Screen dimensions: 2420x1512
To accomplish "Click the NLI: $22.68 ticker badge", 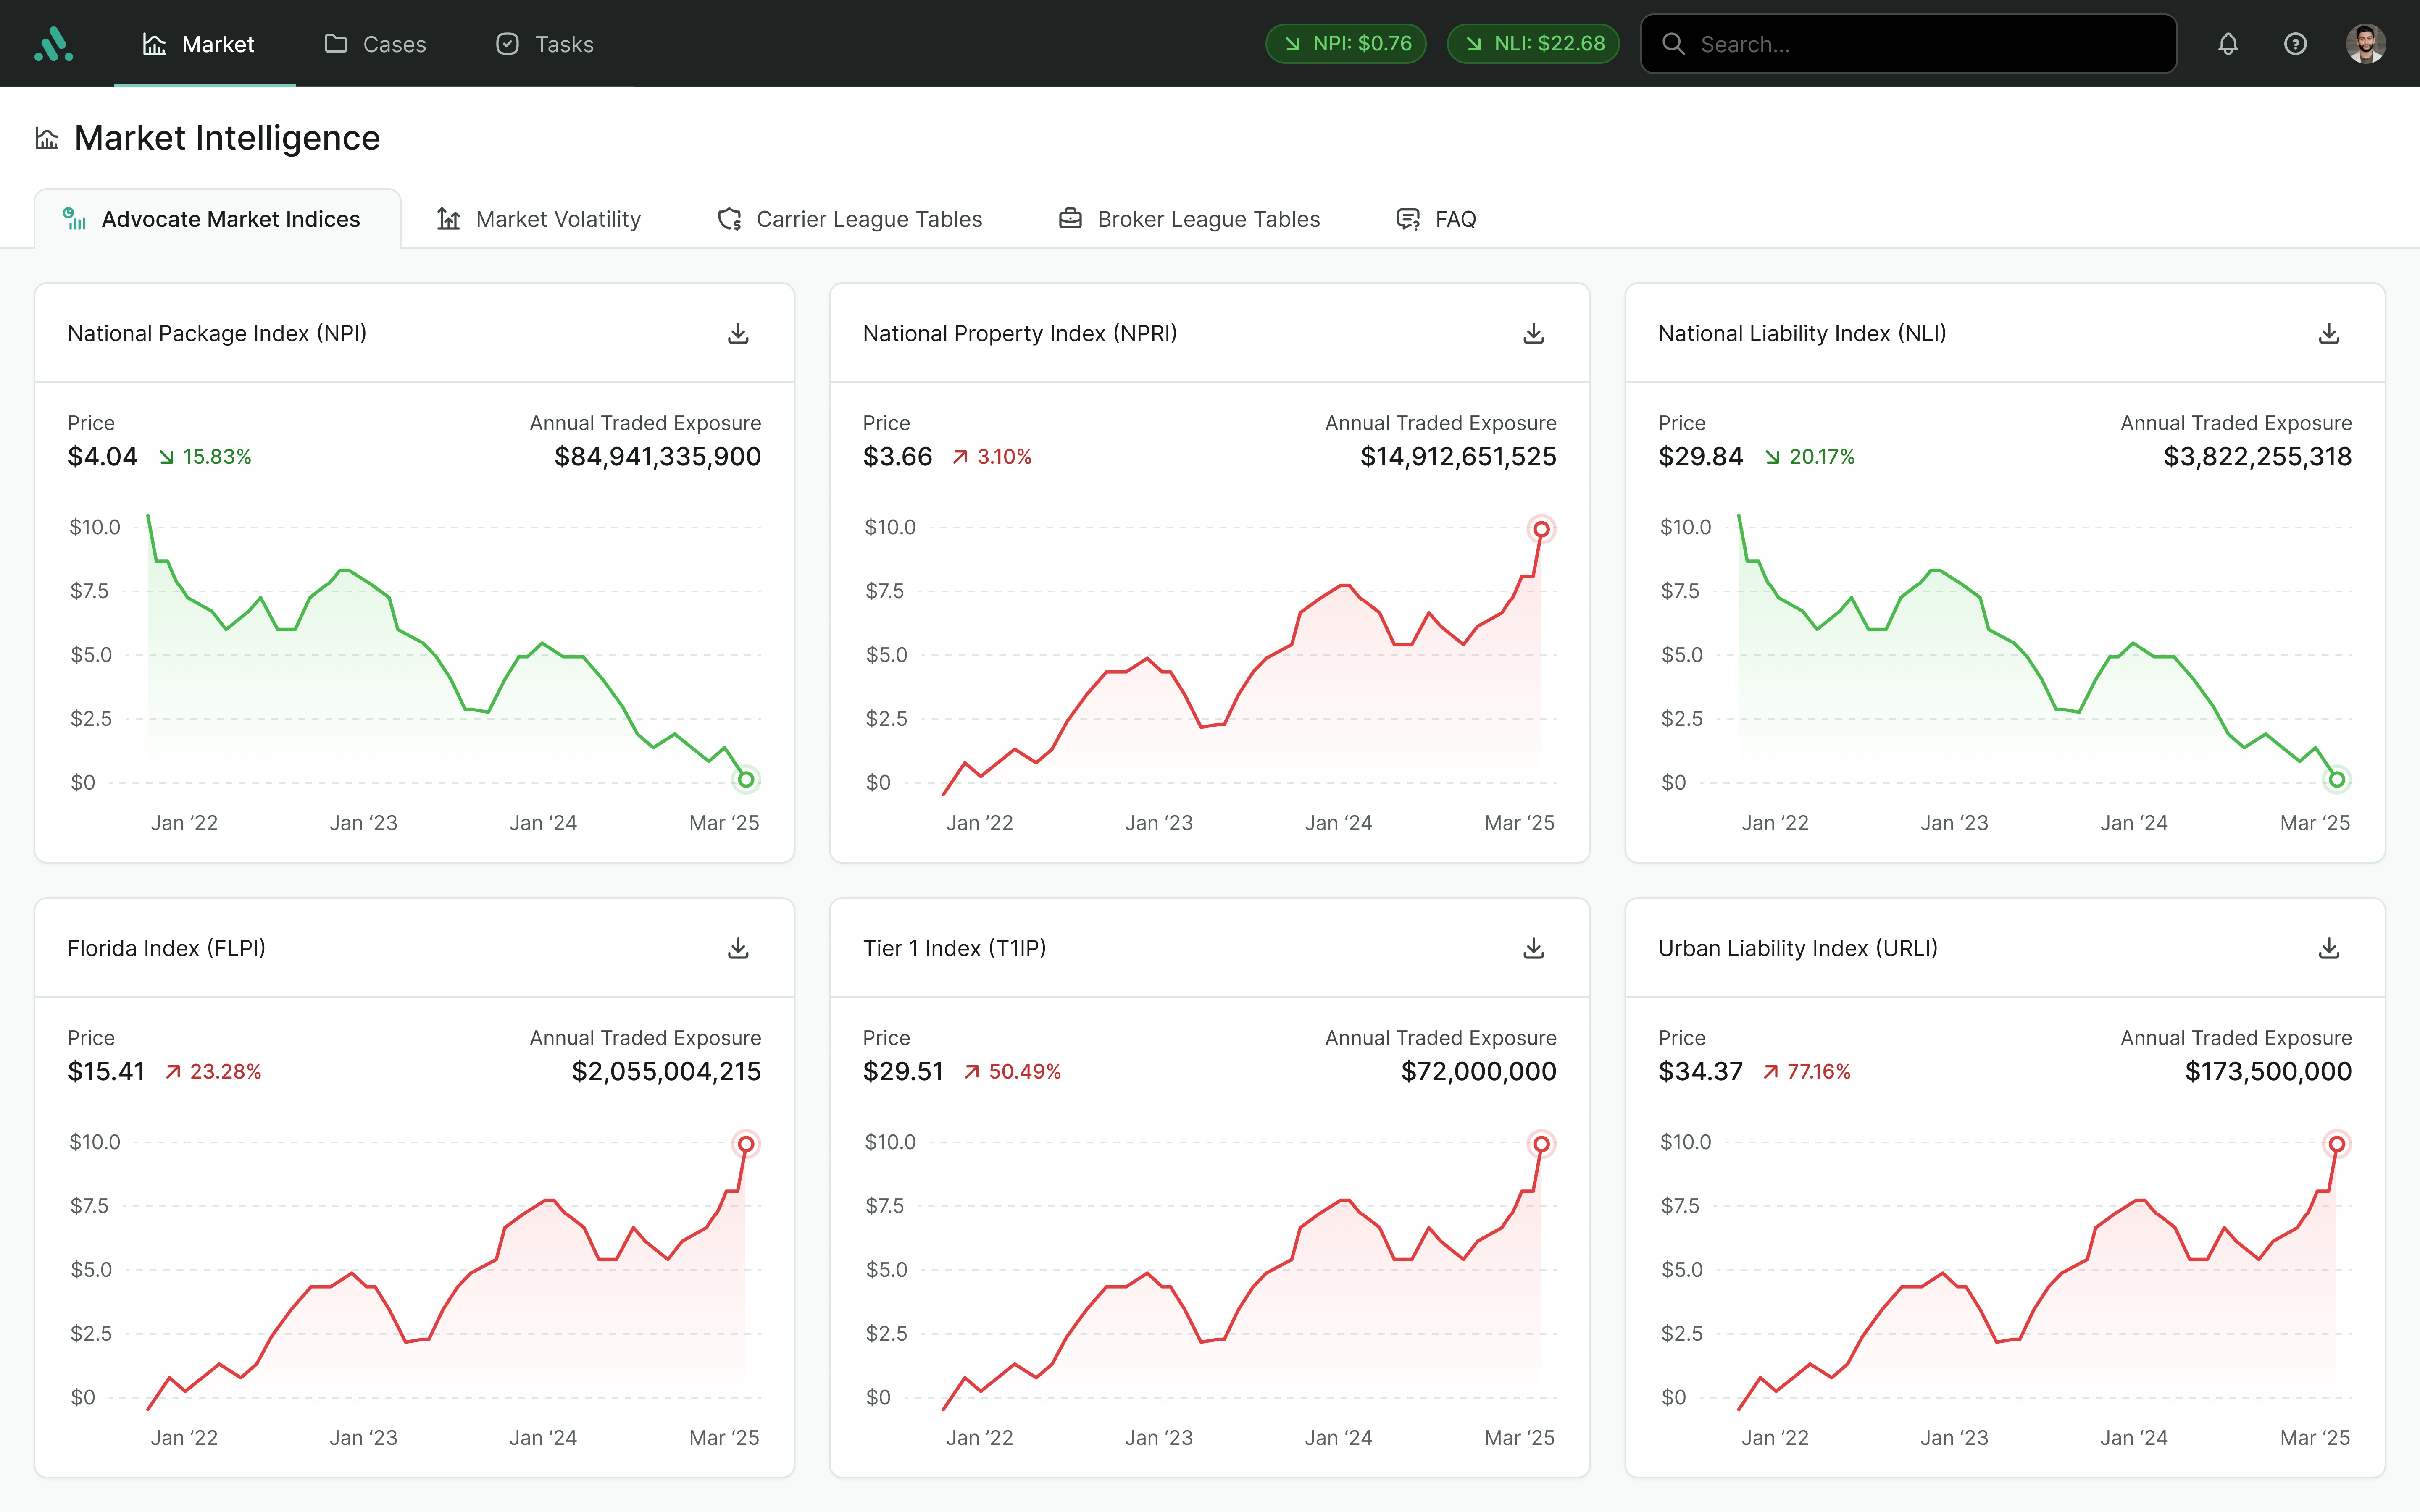I will pos(1533,44).
